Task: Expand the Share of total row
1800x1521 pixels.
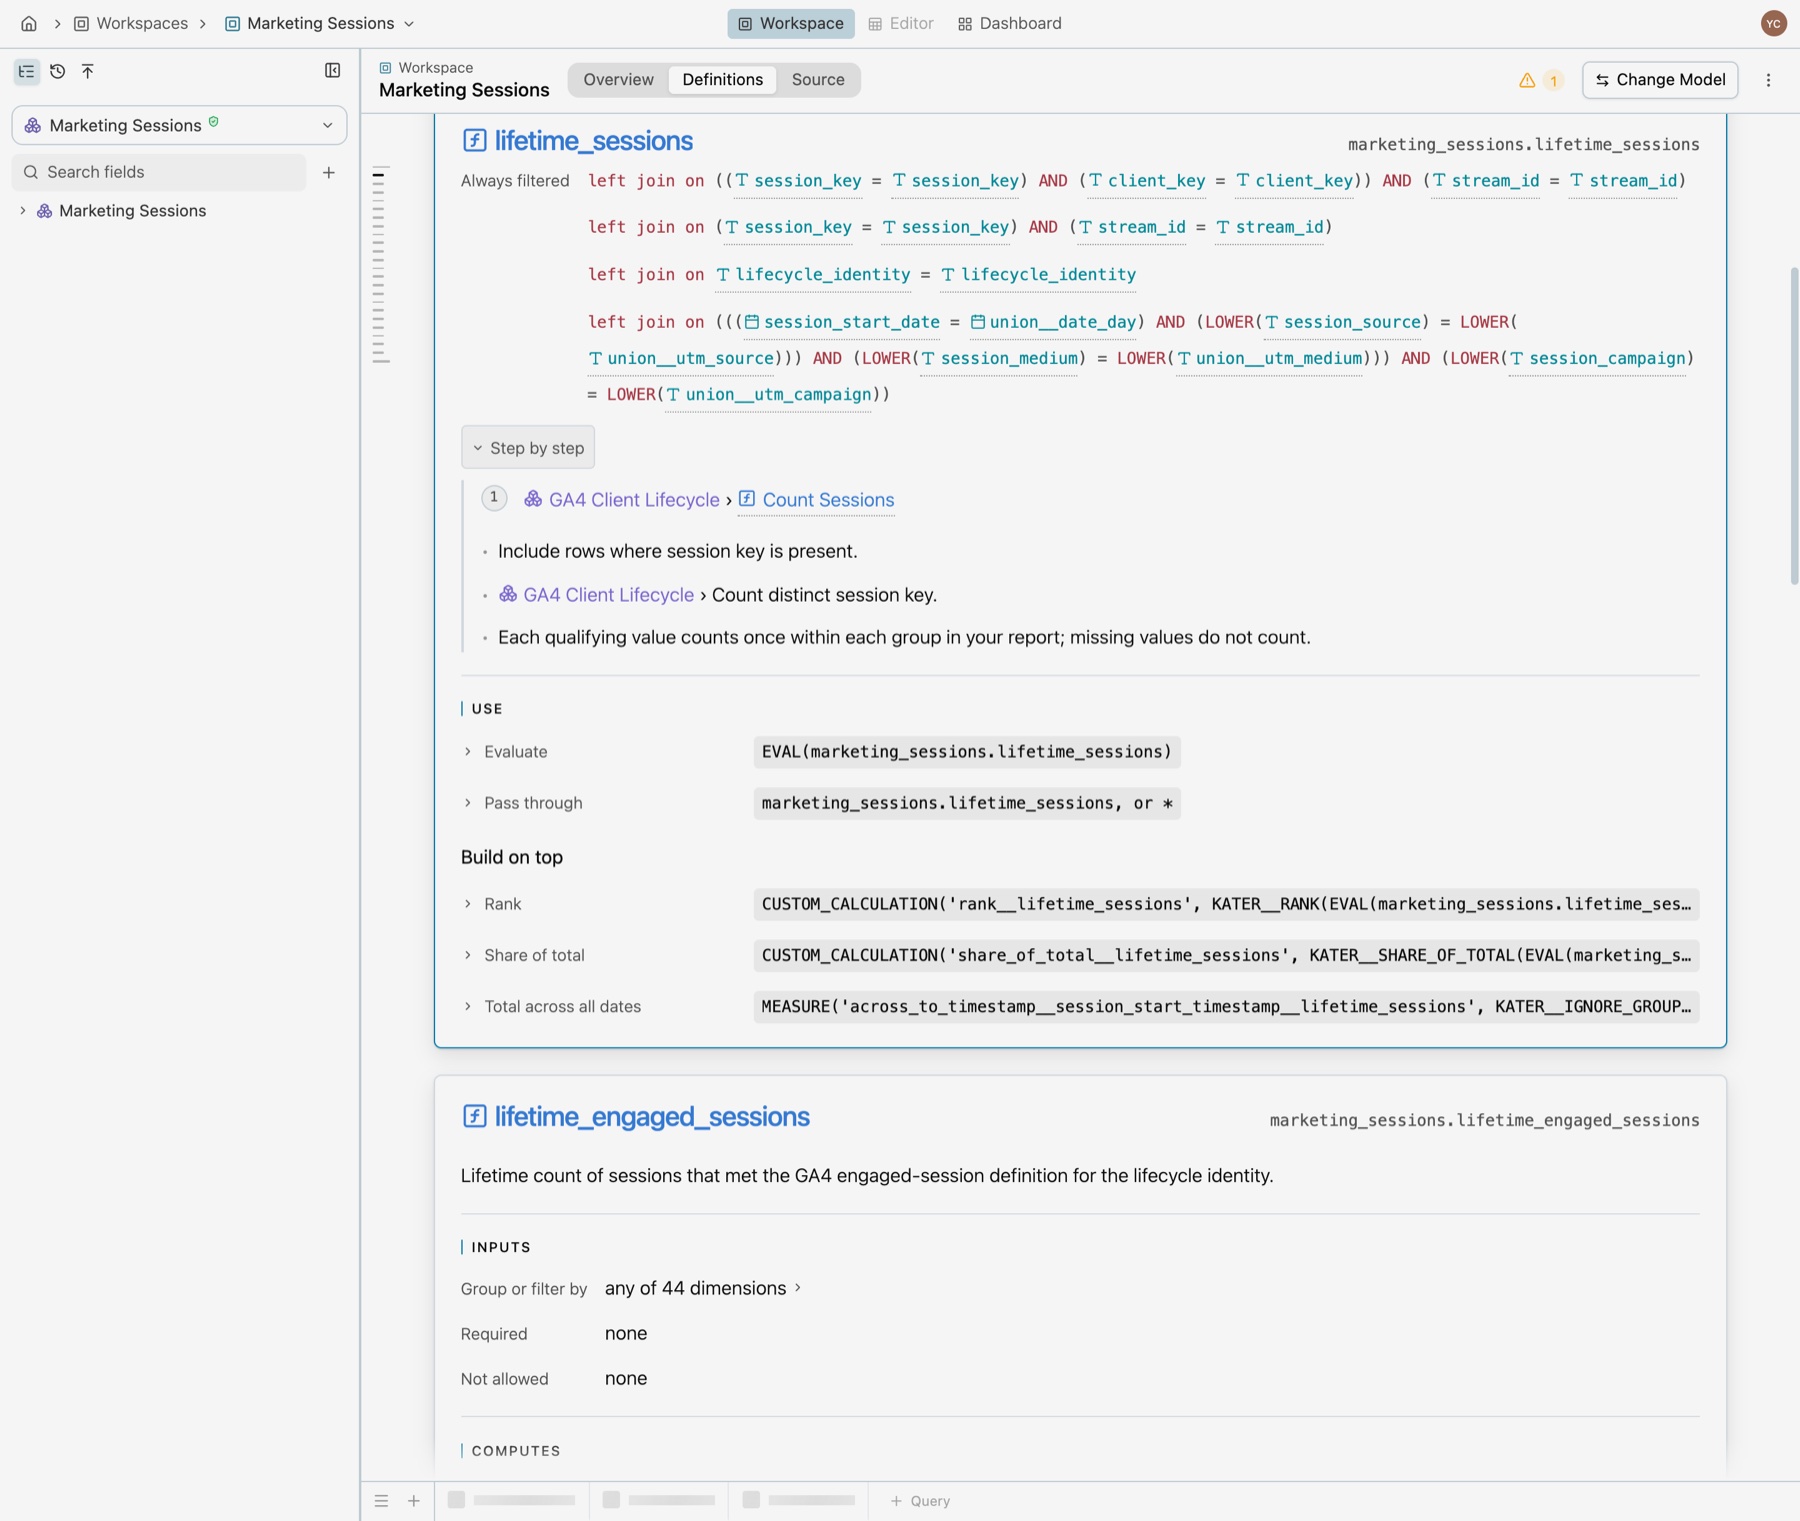Action: tap(467, 955)
